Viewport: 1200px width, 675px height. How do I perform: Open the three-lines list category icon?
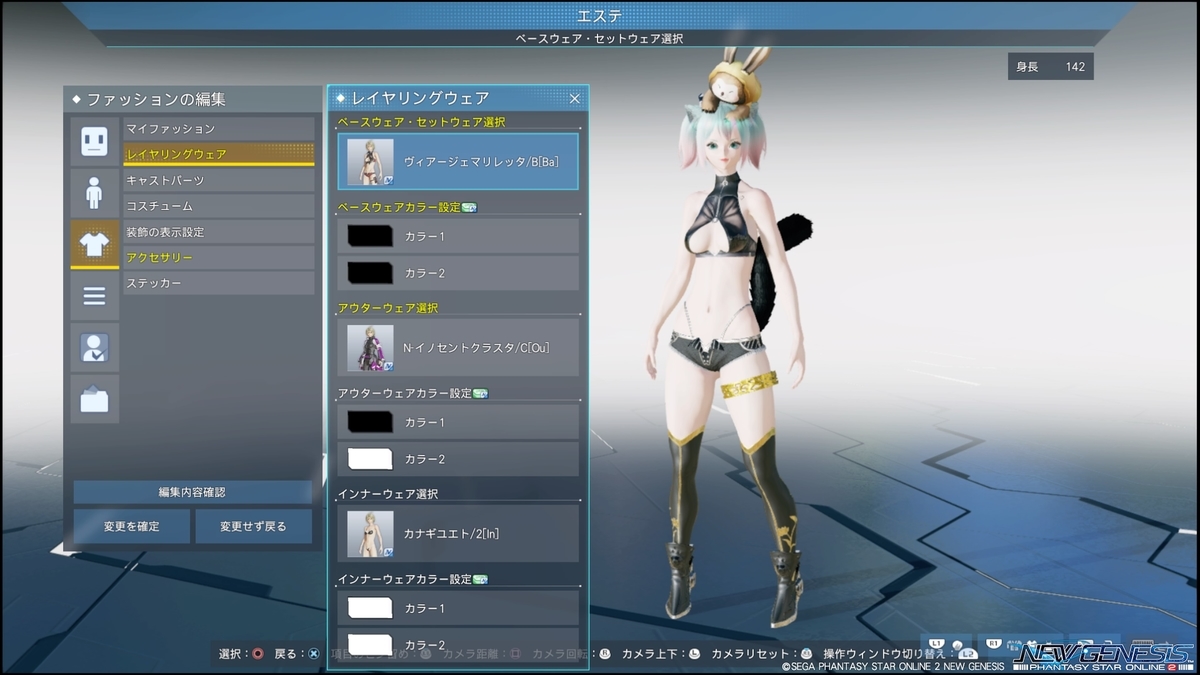point(95,296)
